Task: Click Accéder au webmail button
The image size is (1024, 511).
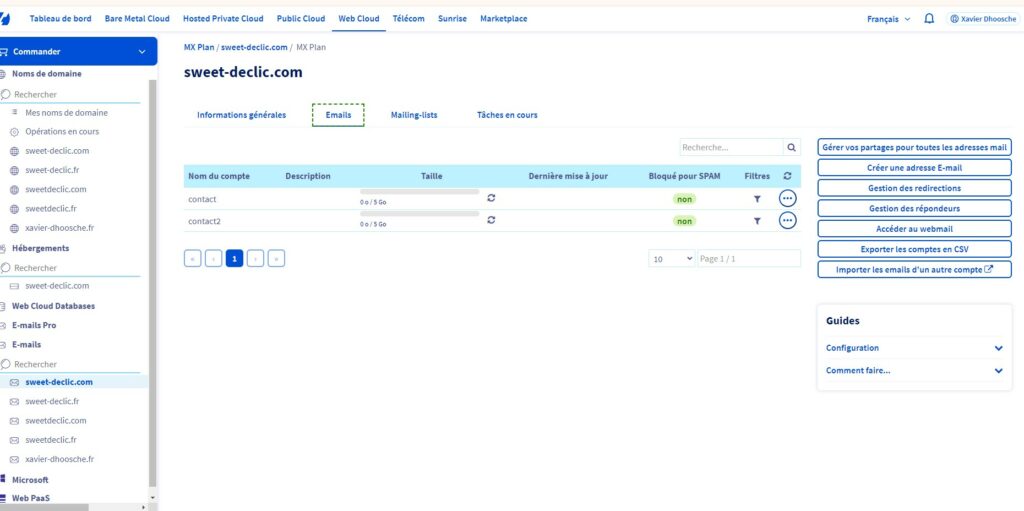Action: 914,228
